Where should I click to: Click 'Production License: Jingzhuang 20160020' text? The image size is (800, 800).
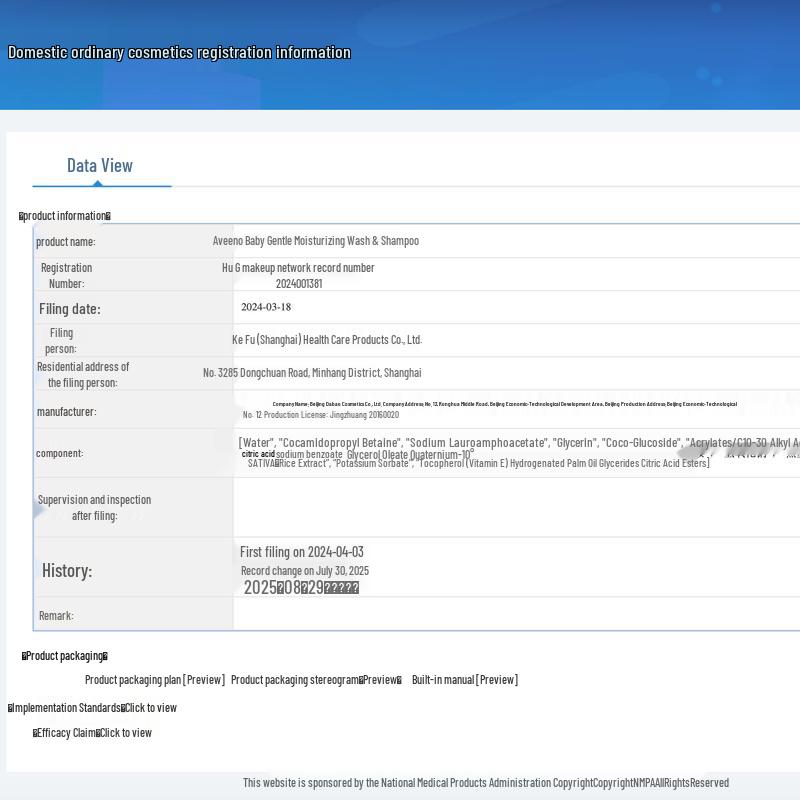[x=331, y=415]
